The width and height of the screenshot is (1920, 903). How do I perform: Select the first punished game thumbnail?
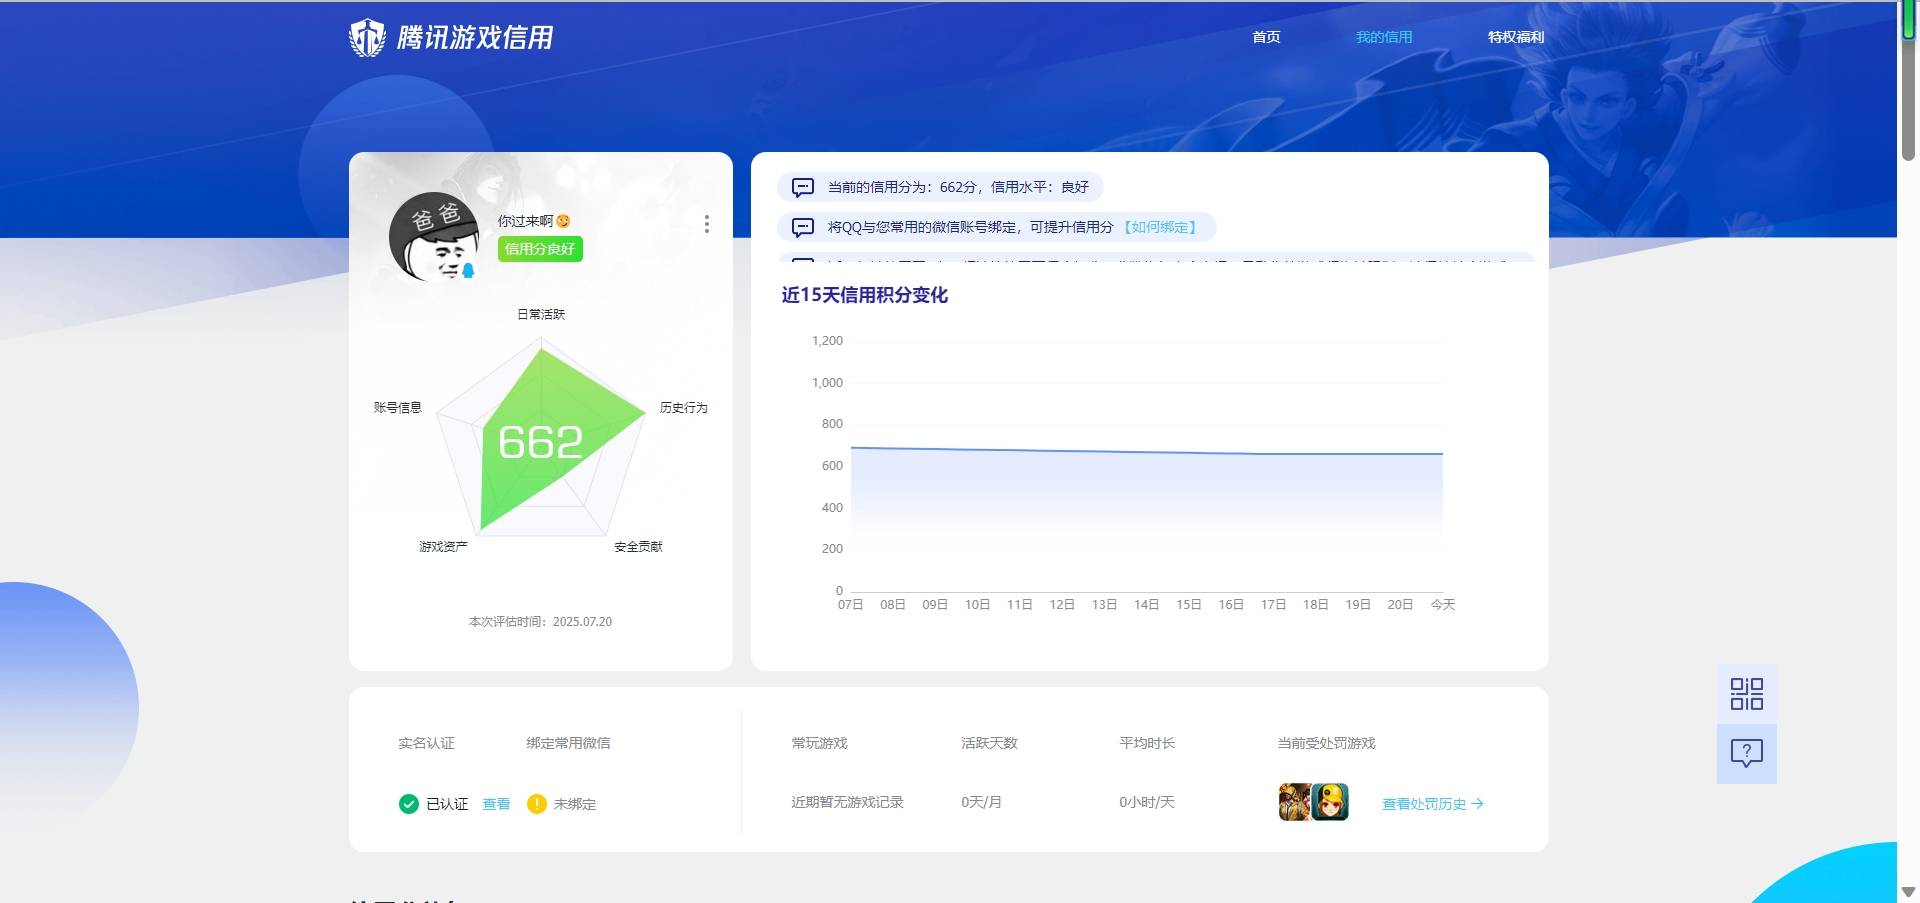[x=1294, y=802]
